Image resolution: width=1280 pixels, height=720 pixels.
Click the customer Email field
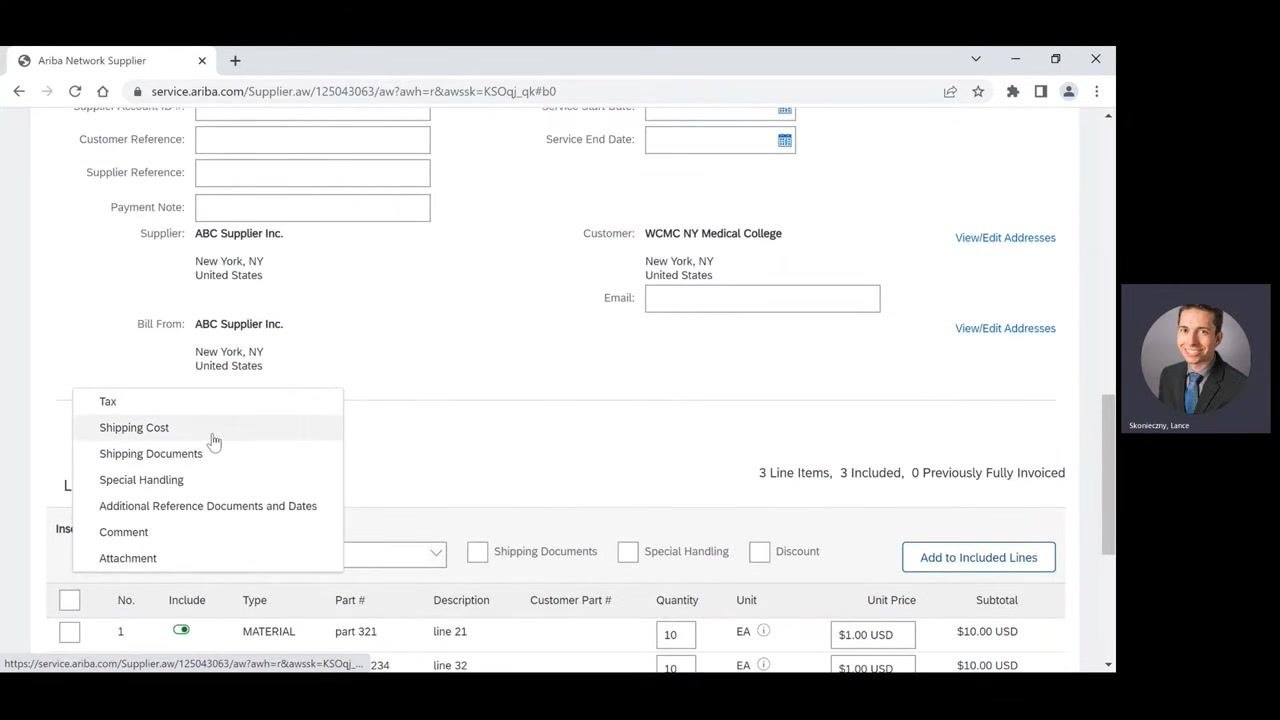coord(763,298)
